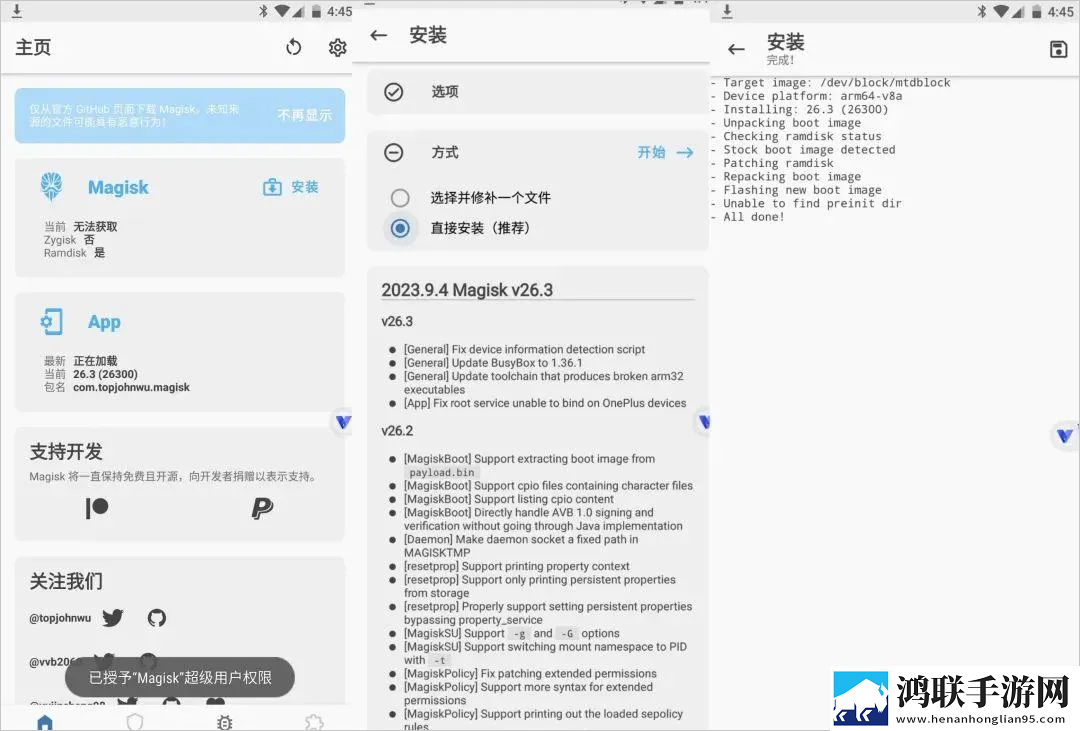Open the superuser shield tab
Screen dimensions: 1080x731
coord(135,722)
